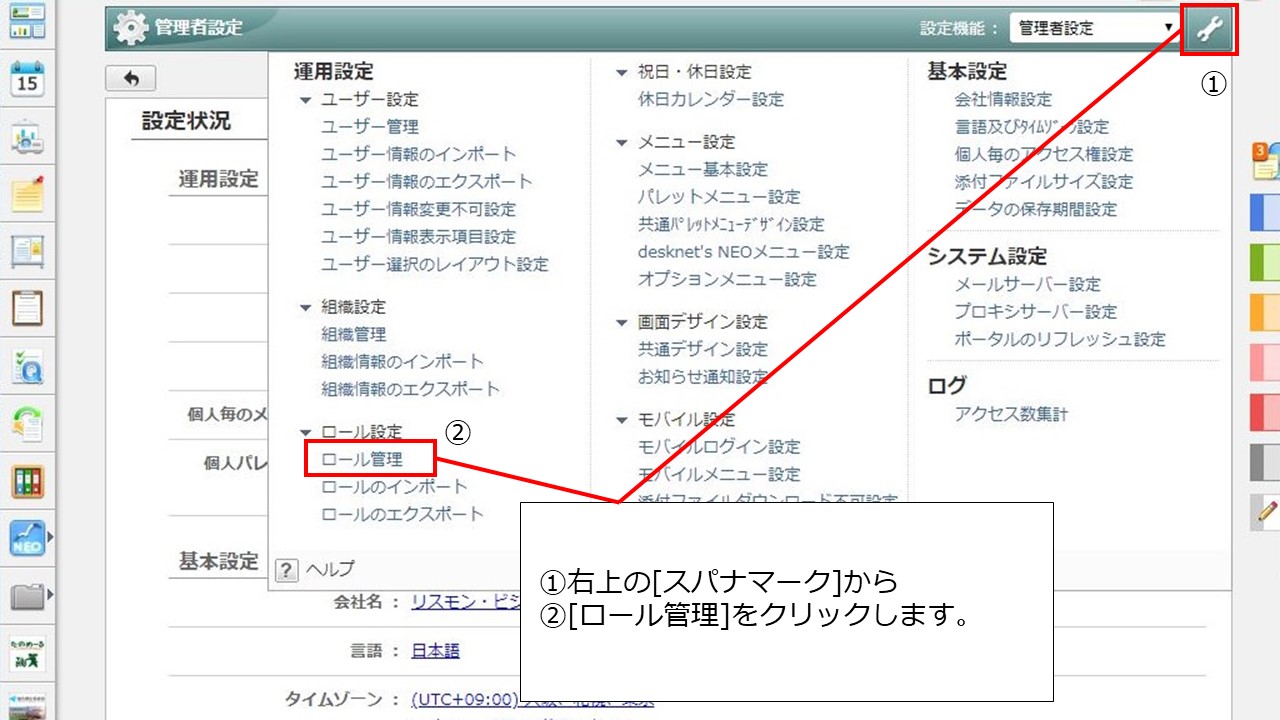Open アクセス数集計 under ログ
Image resolution: width=1280 pixels, height=720 pixels.
tap(1012, 414)
